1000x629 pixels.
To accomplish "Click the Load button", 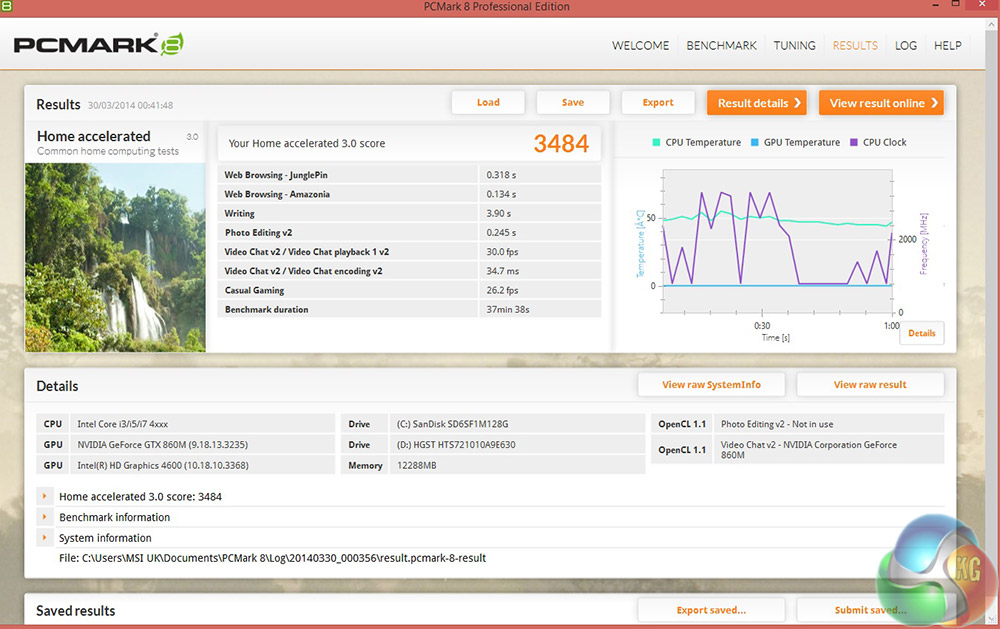I will 488,102.
